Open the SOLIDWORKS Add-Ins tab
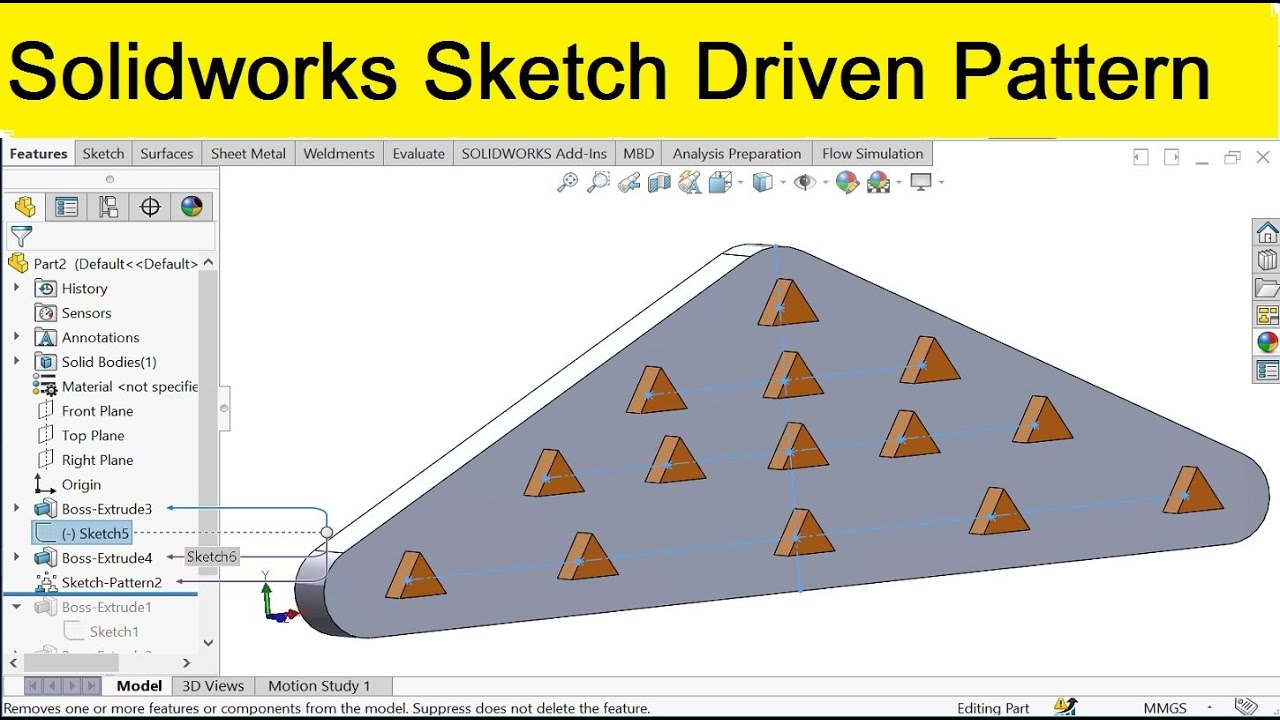 tap(534, 154)
